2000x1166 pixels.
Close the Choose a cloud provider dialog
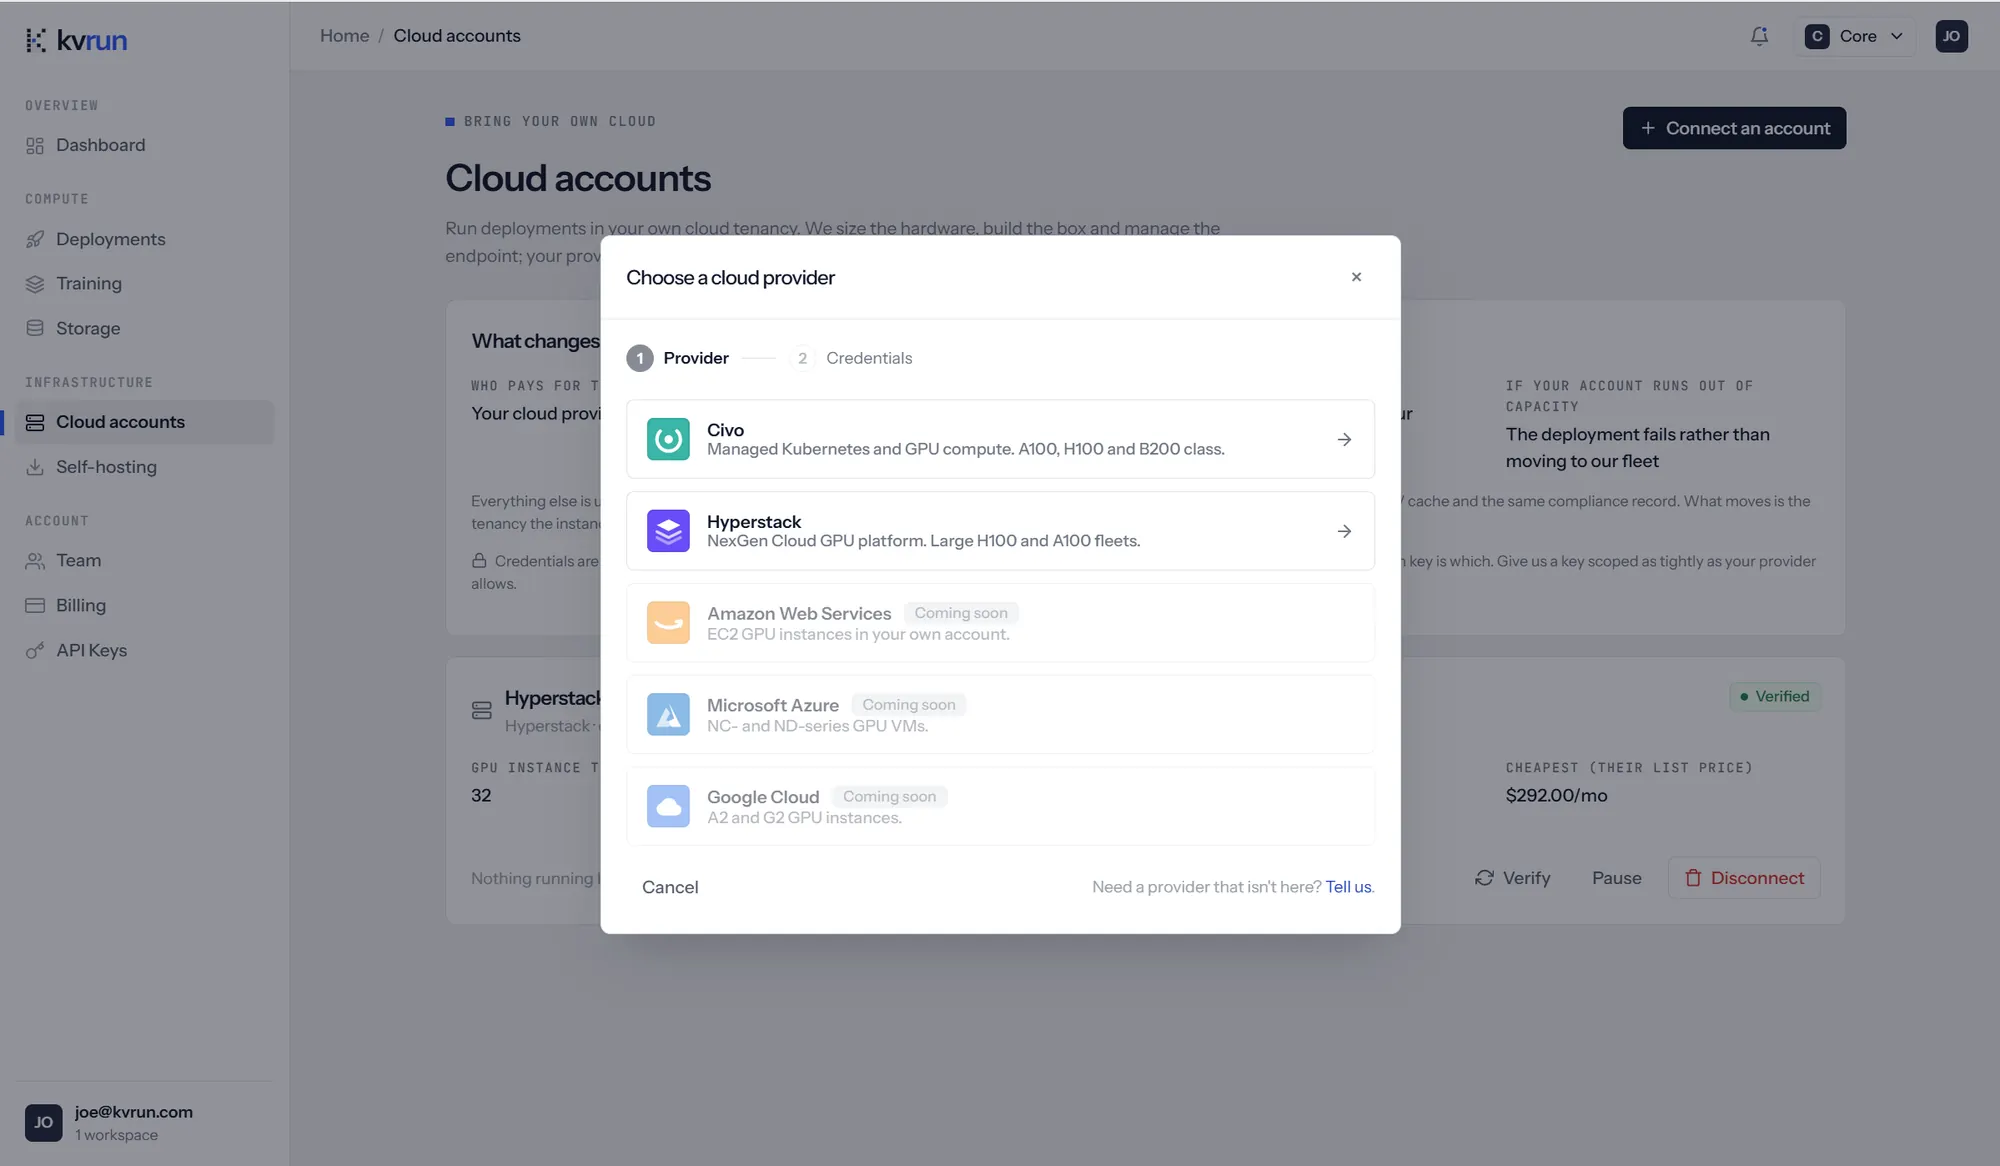(1356, 277)
